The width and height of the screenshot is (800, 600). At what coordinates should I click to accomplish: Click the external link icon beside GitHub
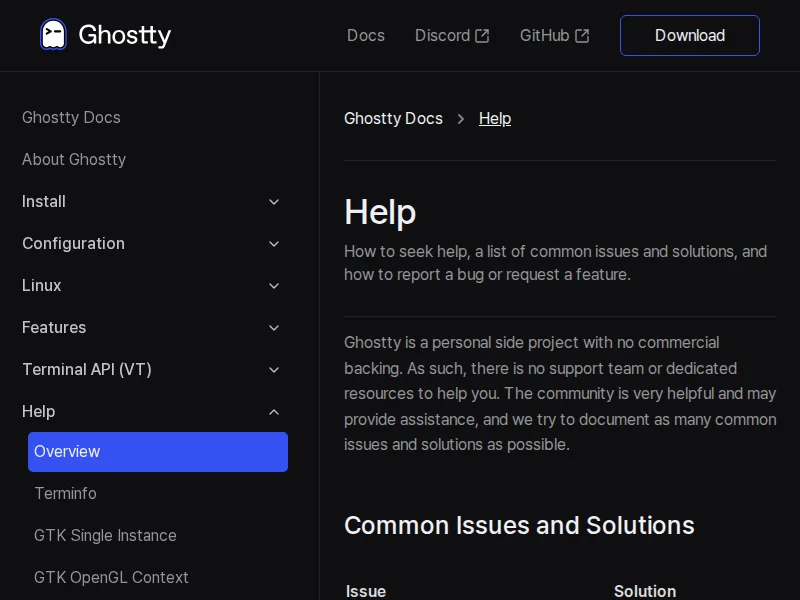(x=582, y=36)
